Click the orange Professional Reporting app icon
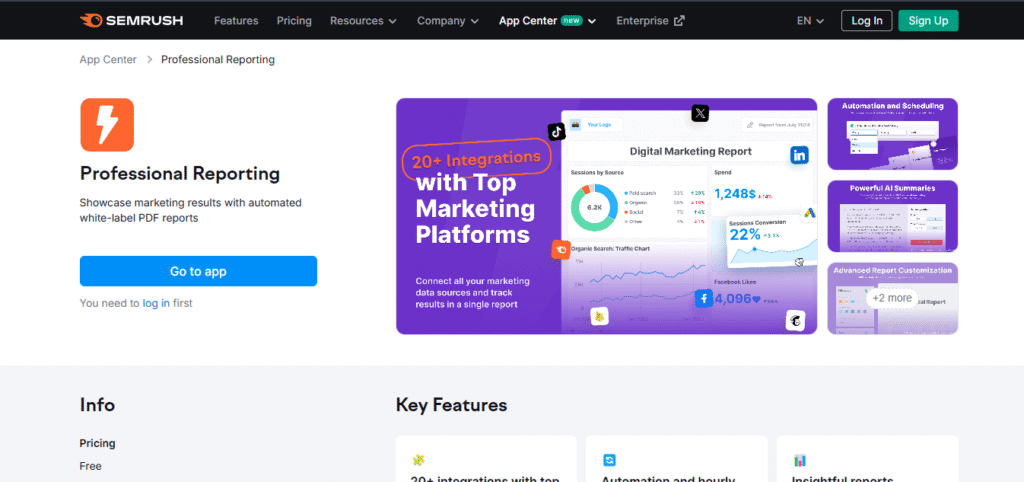The image size is (1024, 482). (107, 125)
